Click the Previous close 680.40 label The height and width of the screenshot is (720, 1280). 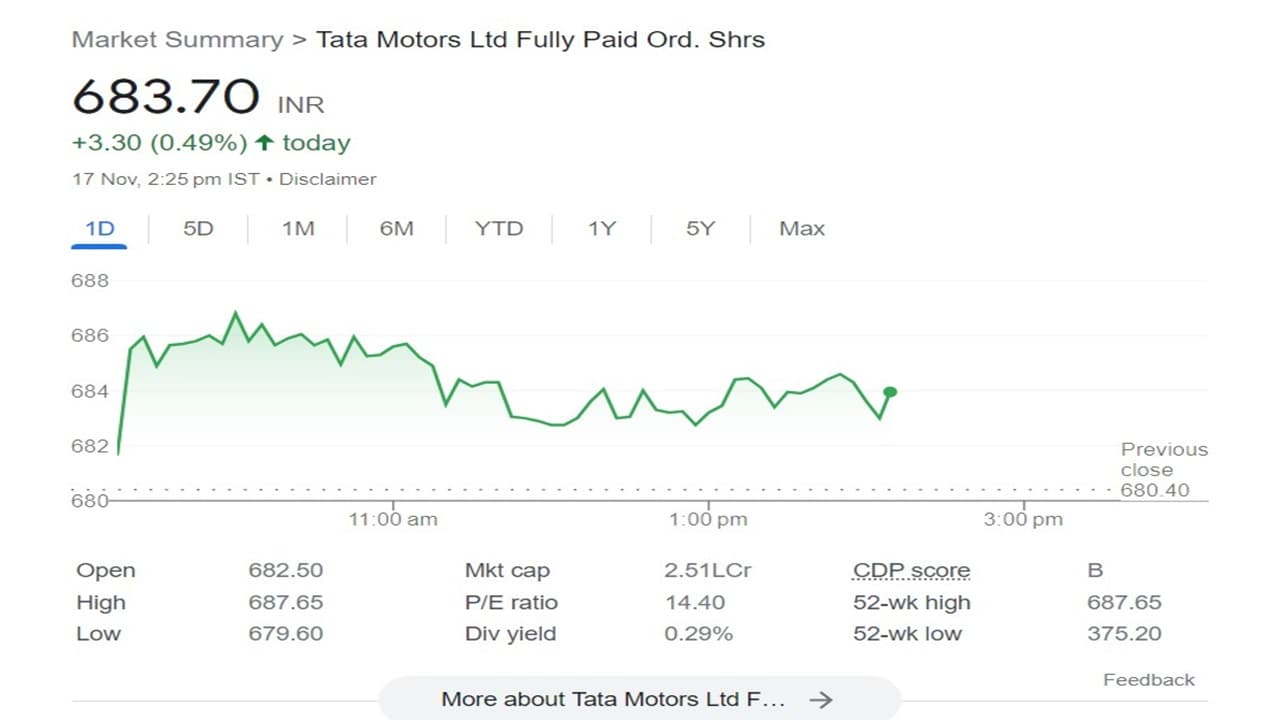click(1163, 470)
